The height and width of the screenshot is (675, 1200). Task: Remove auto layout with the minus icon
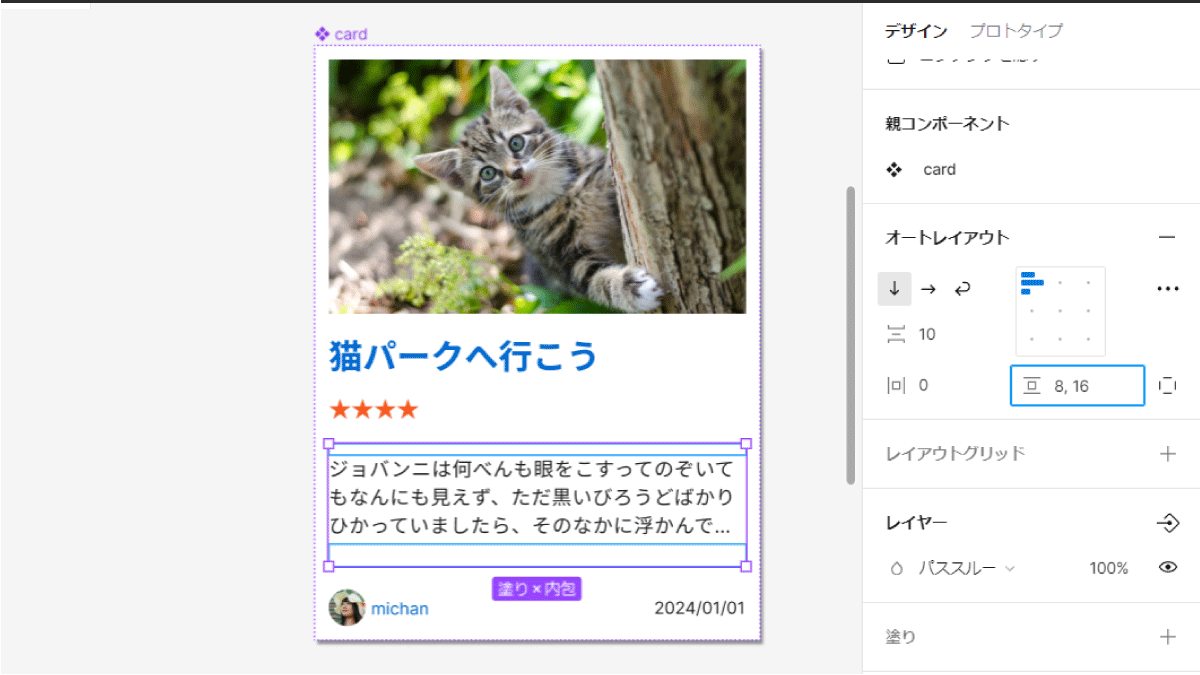1167,238
